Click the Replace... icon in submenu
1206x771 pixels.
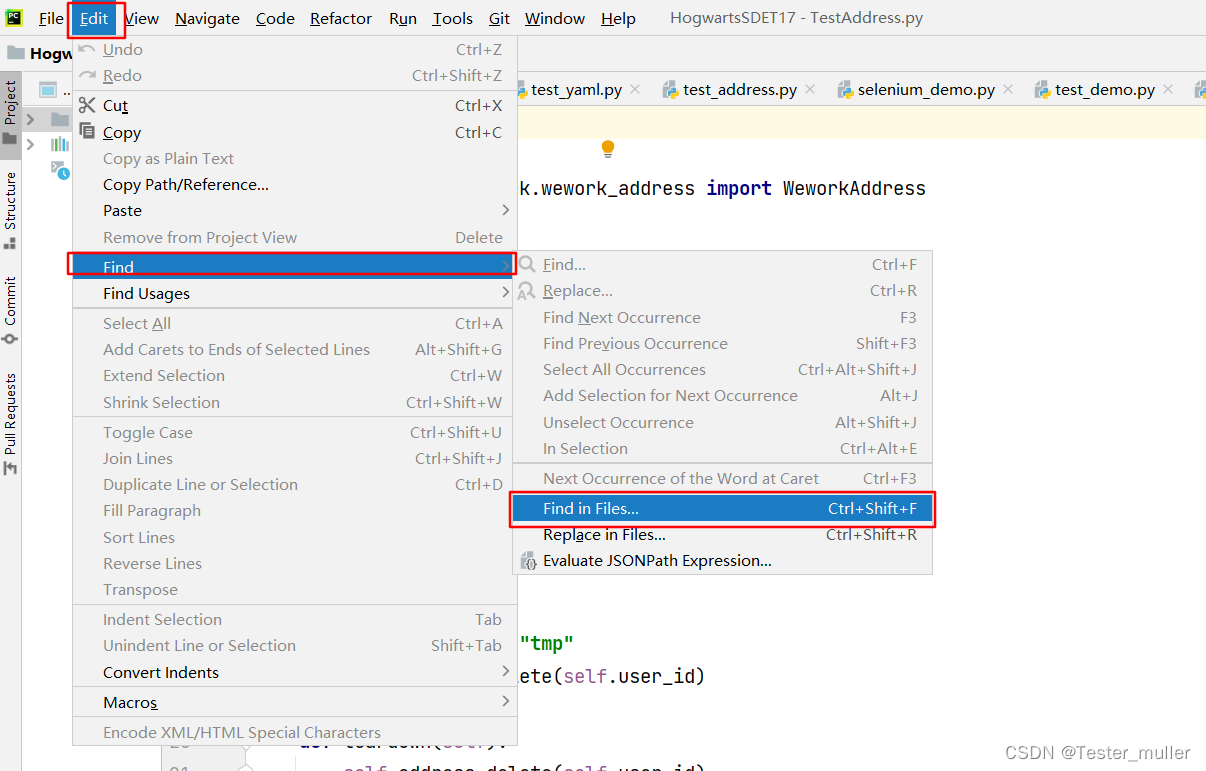[x=527, y=291]
